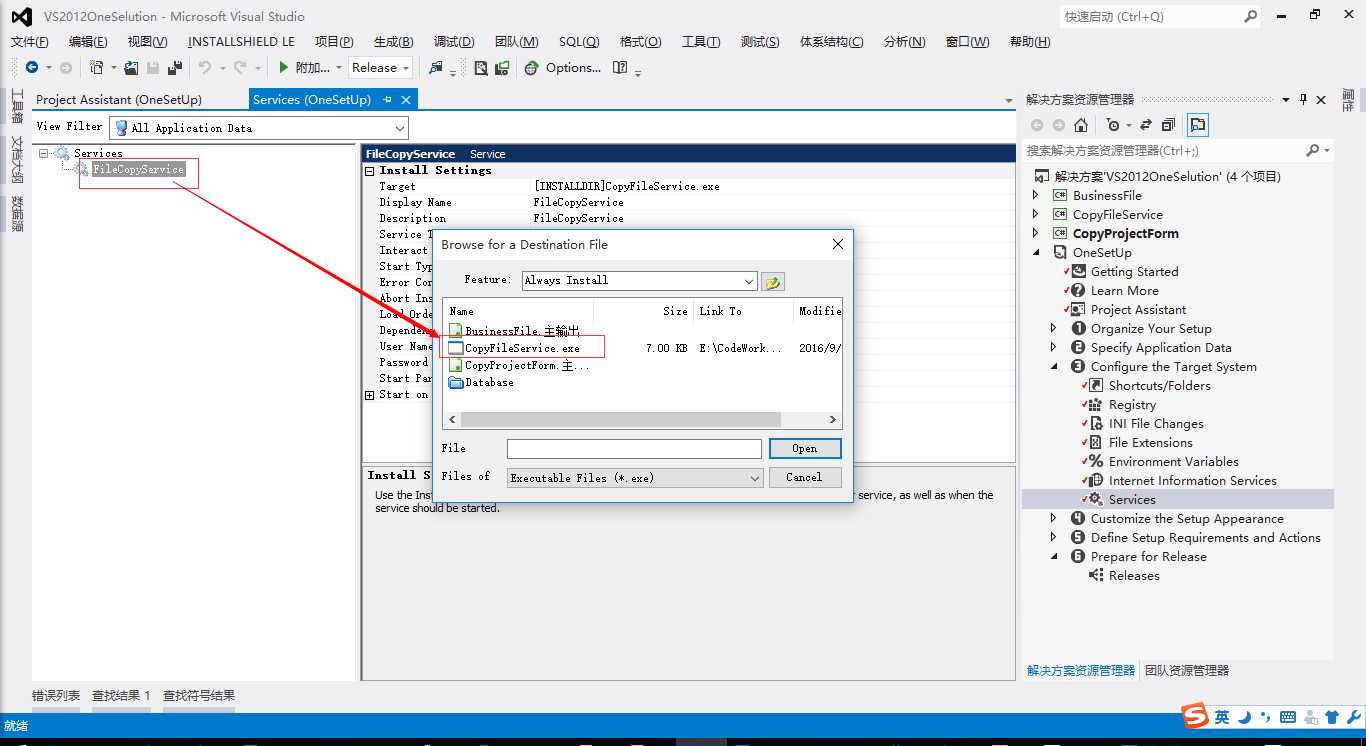Open the 调试(D) menu
Viewport: 1366px width, 746px height.
[454, 41]
